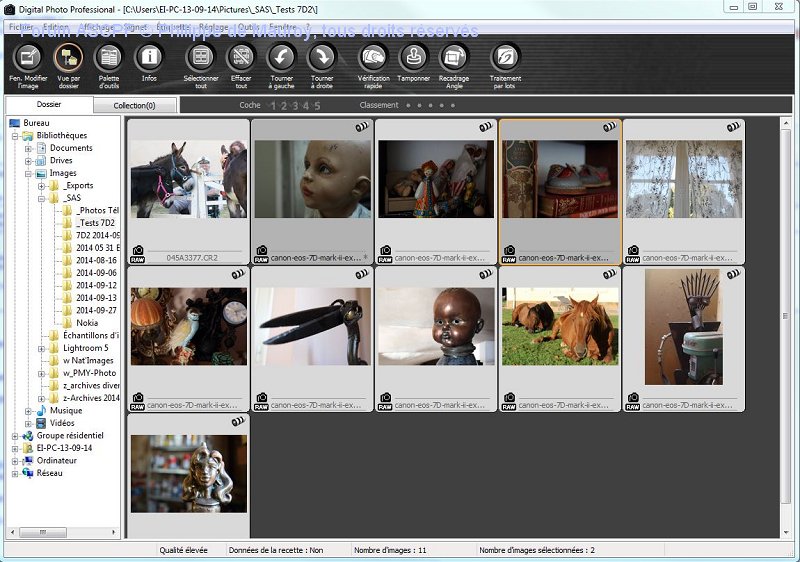Open the Tamponner stamp tool

coord(413,58)
